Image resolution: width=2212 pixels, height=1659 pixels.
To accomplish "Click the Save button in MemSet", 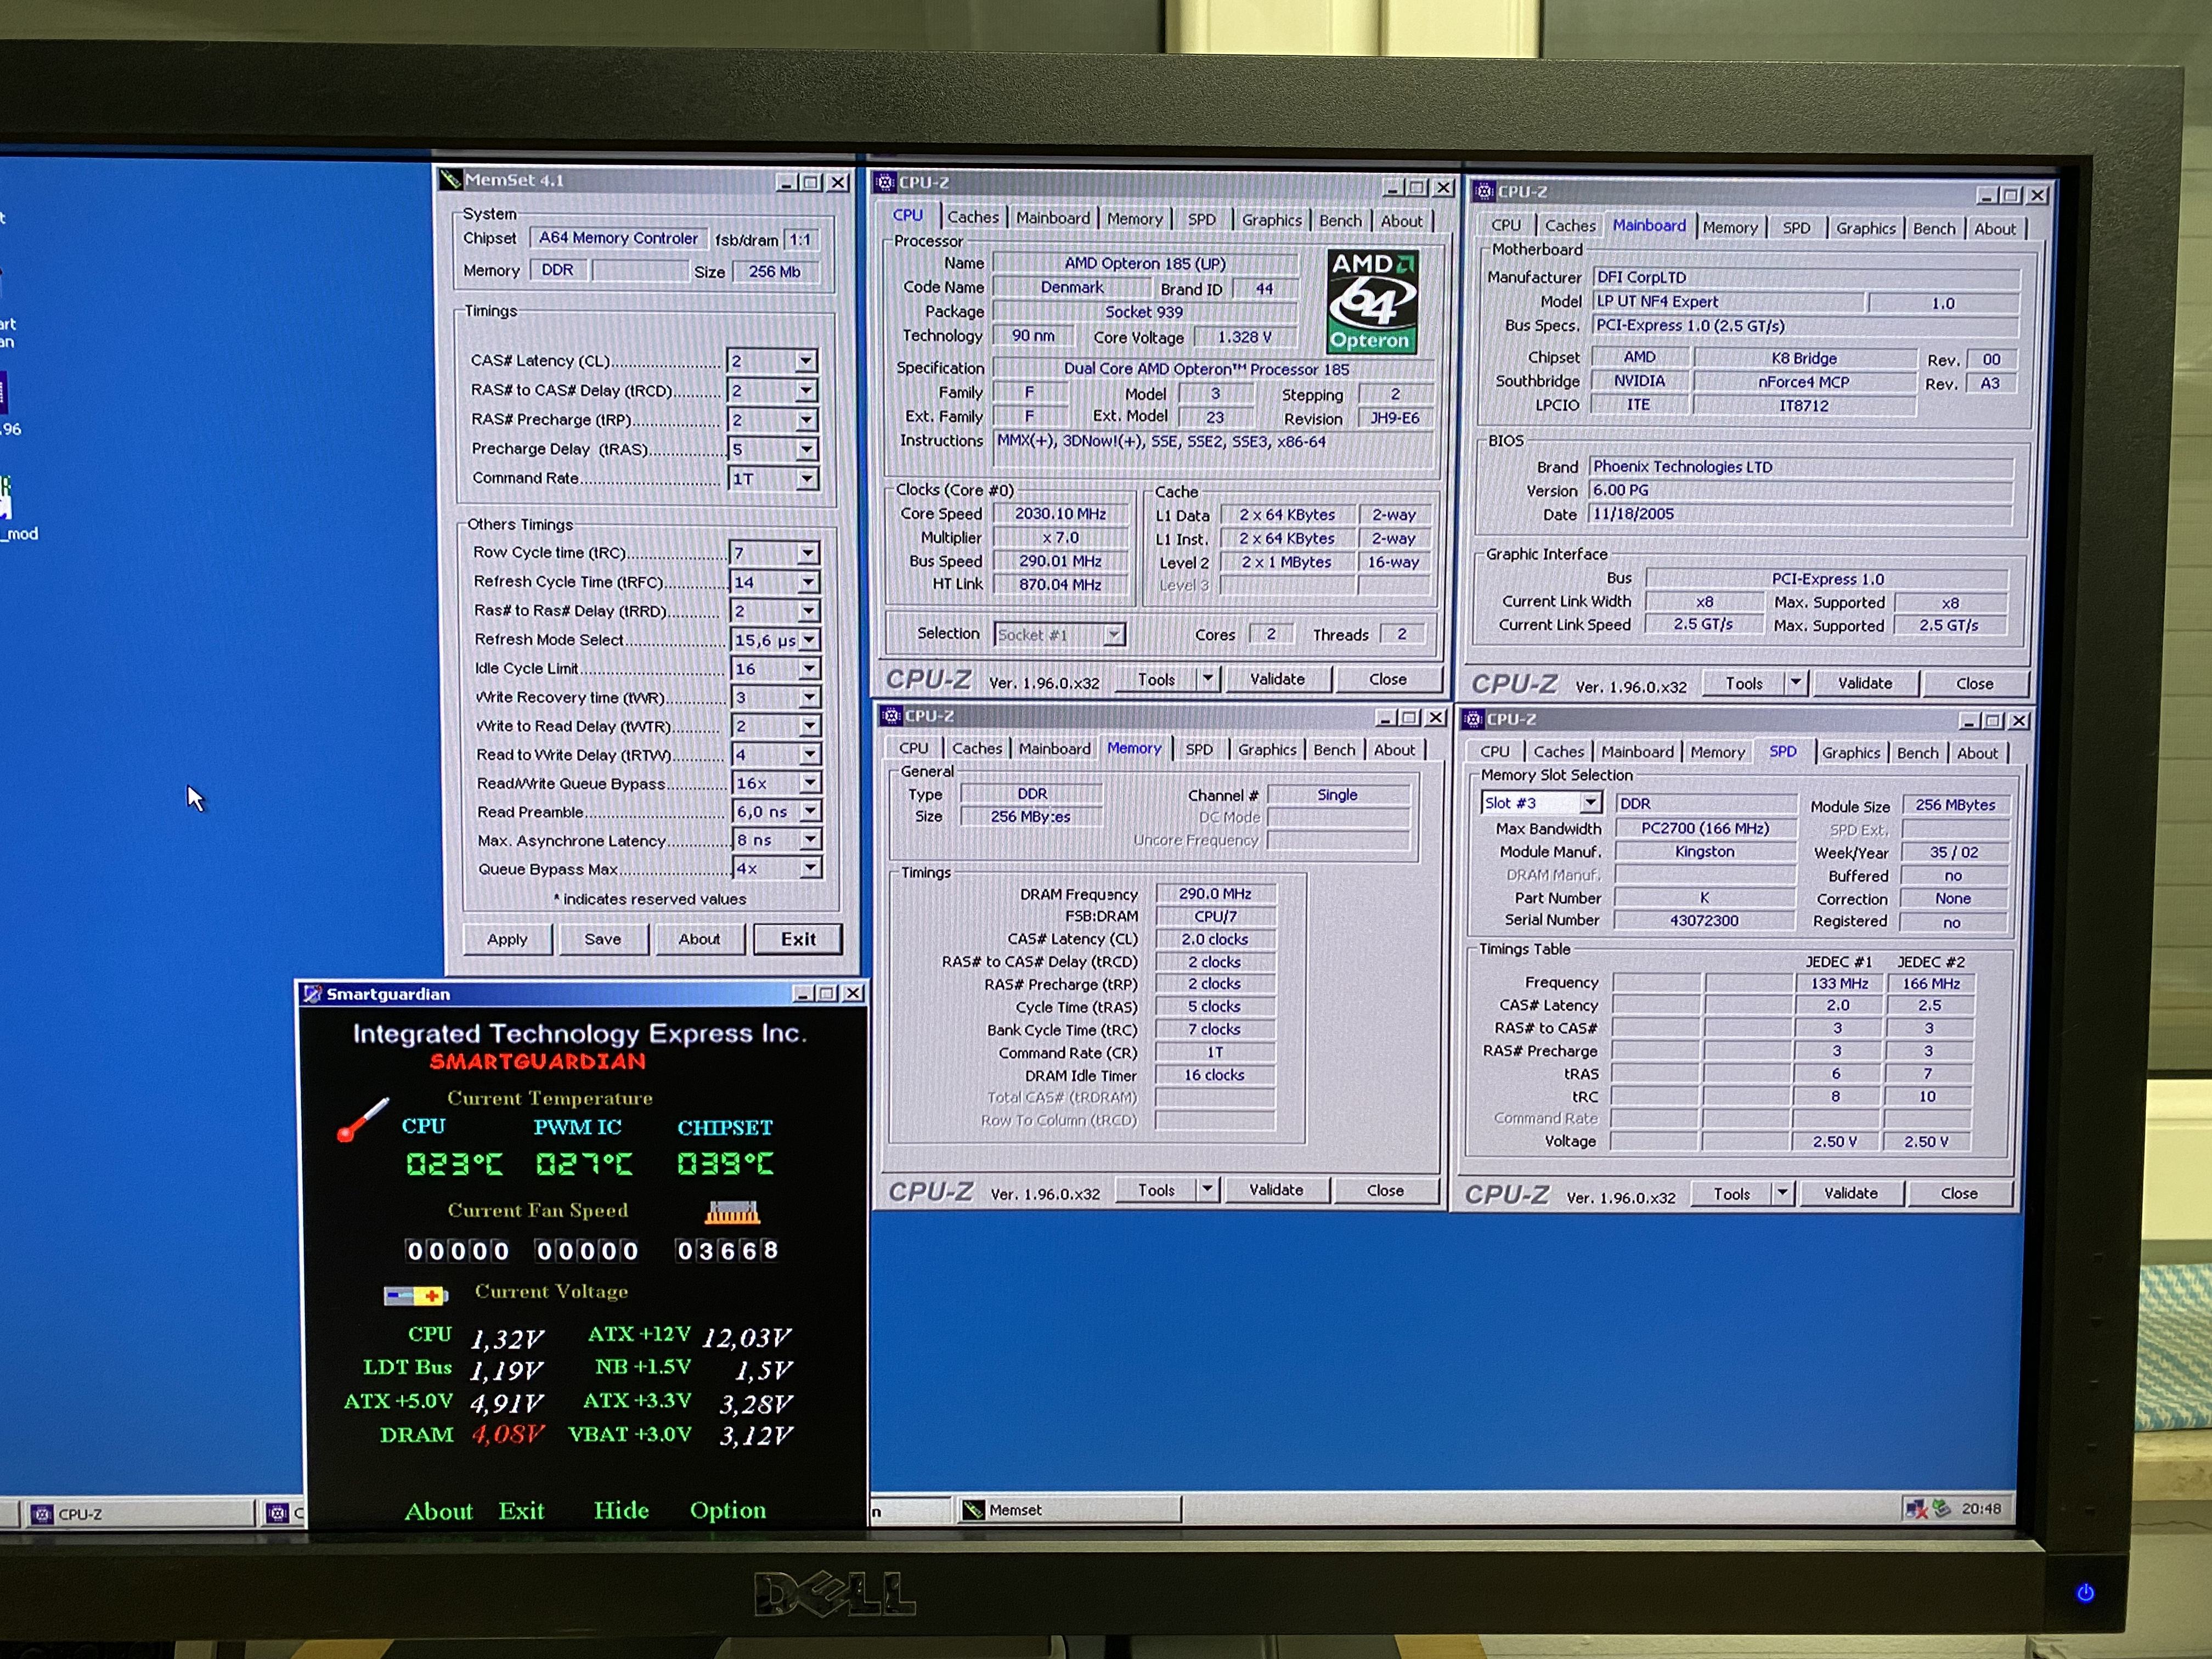I will pos(603,939).
